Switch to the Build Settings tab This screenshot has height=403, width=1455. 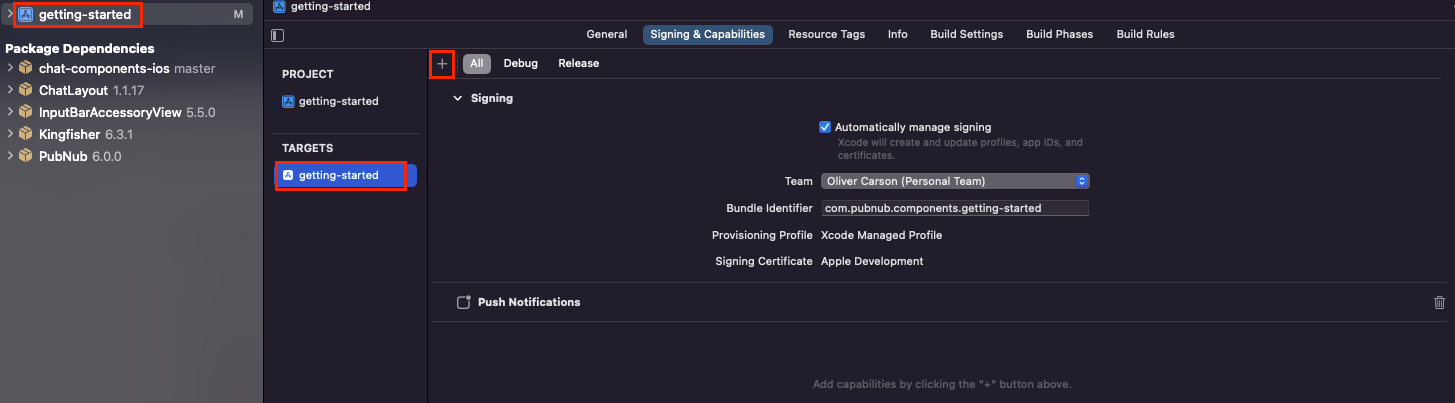pos(966,34)
